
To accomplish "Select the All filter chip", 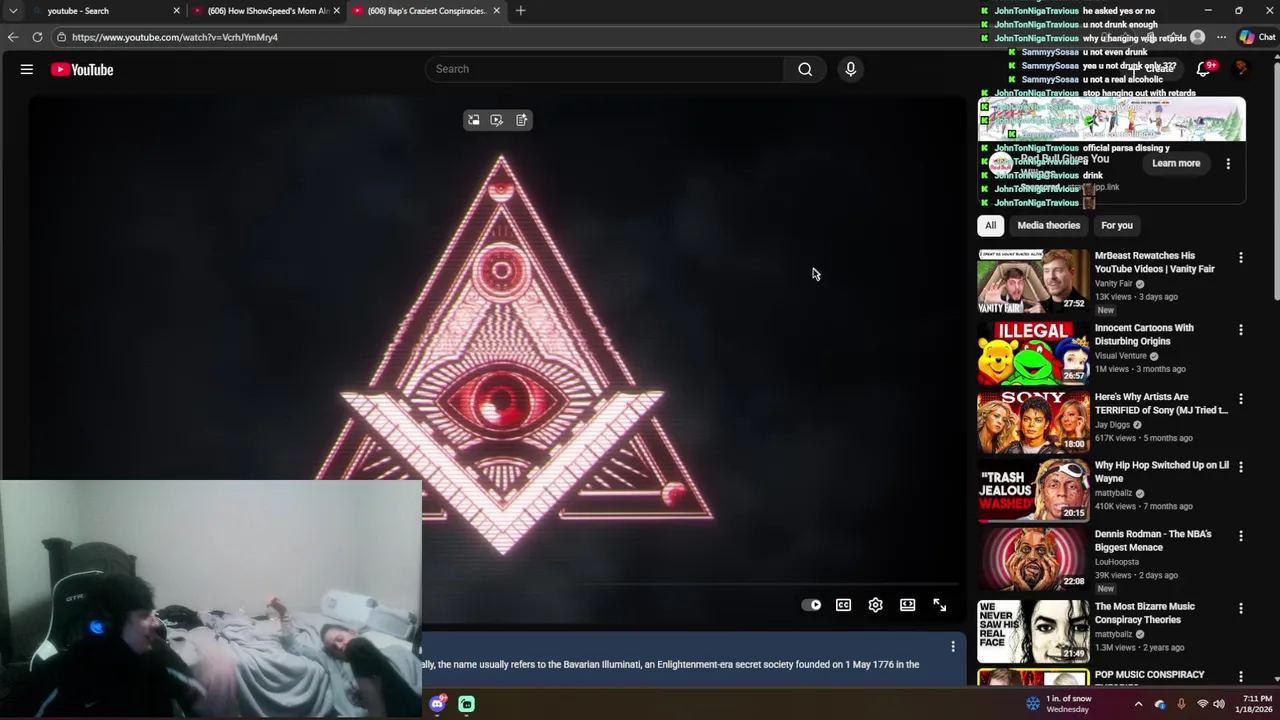I will [x=990, y=225].
